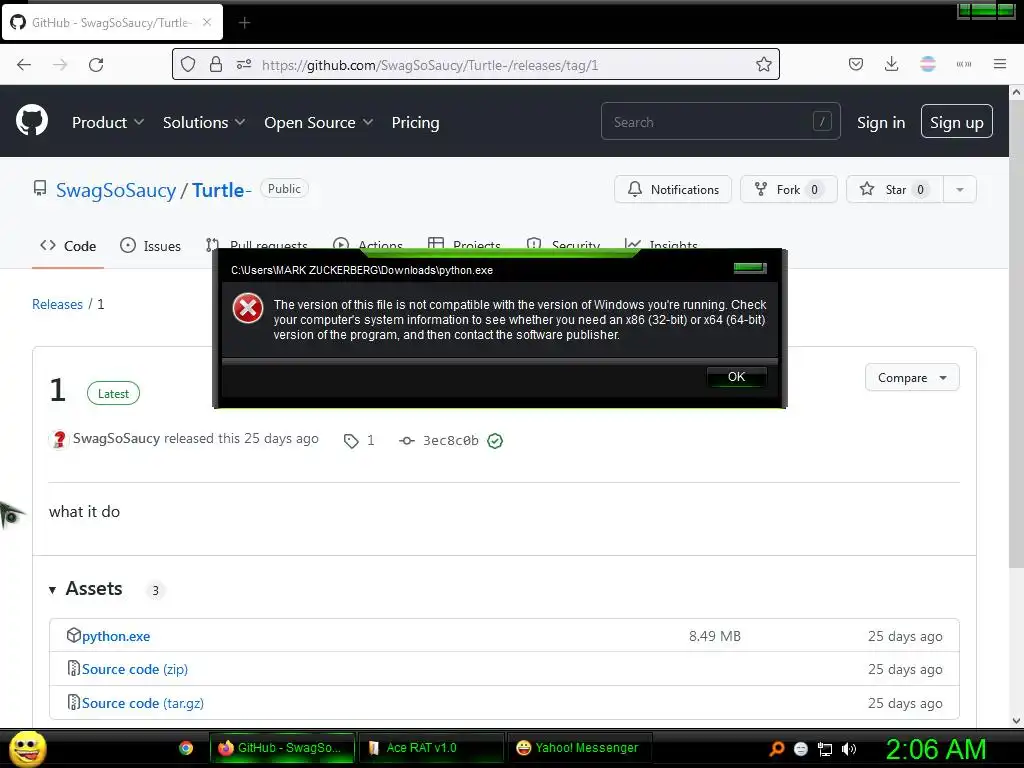Click the round face tray icon
This screenshot has width=1024, height=768.
[801, 749]
